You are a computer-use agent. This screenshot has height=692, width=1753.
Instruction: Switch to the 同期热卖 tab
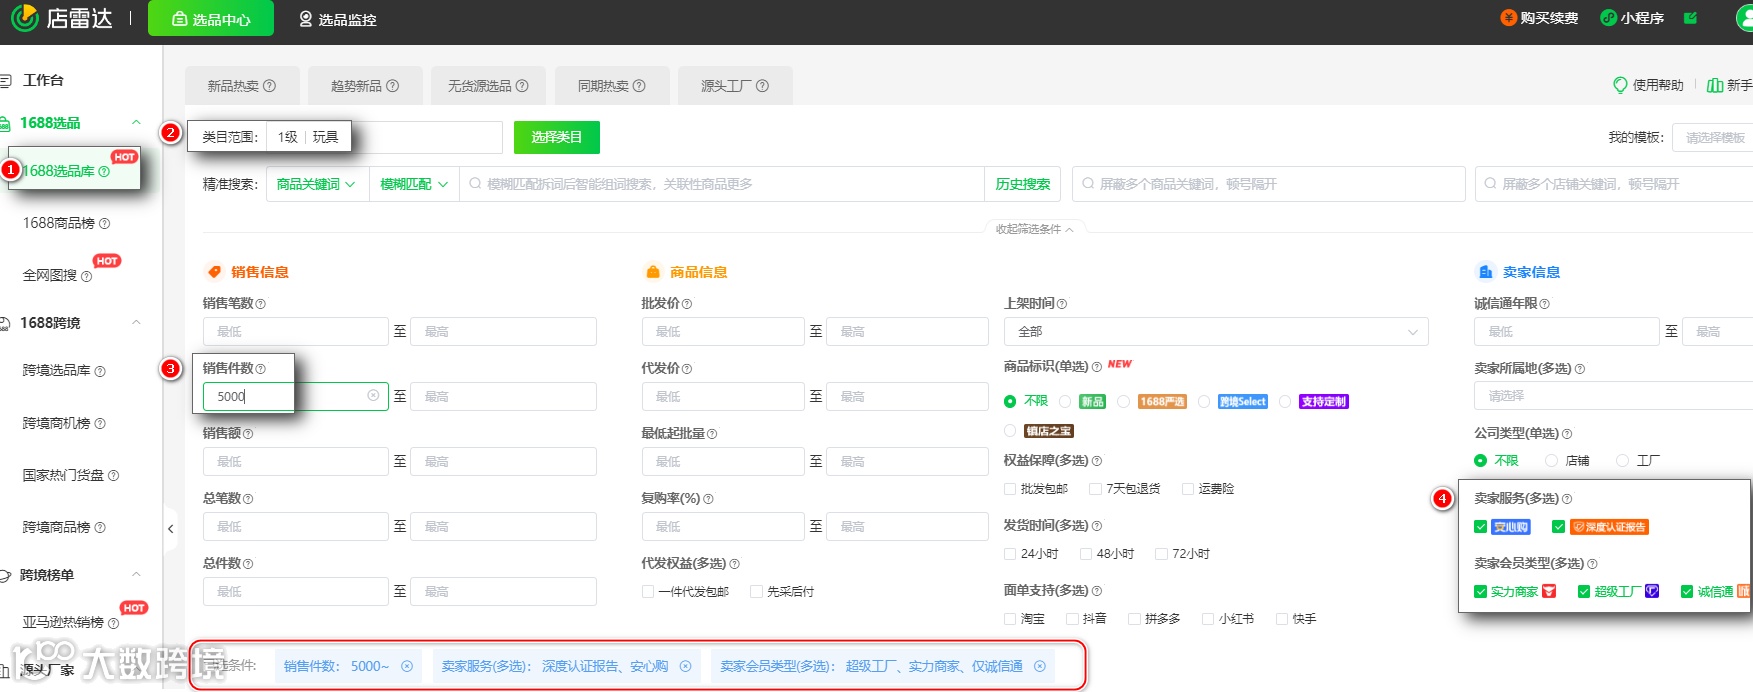pos(612,86)
